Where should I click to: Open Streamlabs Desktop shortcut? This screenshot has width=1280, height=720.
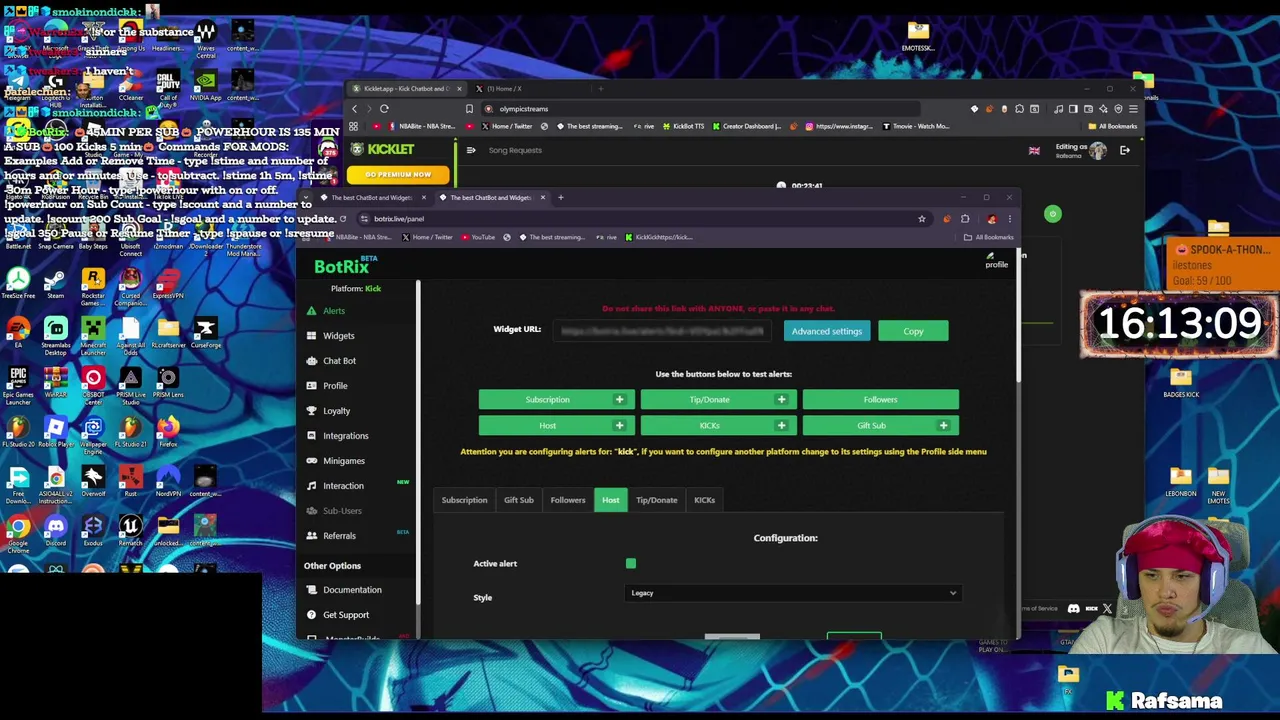tap(55, 334)
